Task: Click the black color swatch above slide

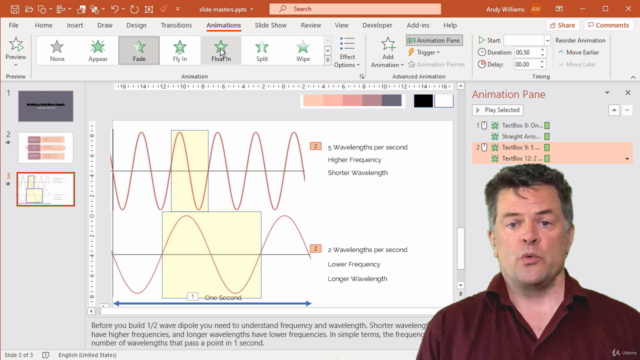Action: point(423,100)
